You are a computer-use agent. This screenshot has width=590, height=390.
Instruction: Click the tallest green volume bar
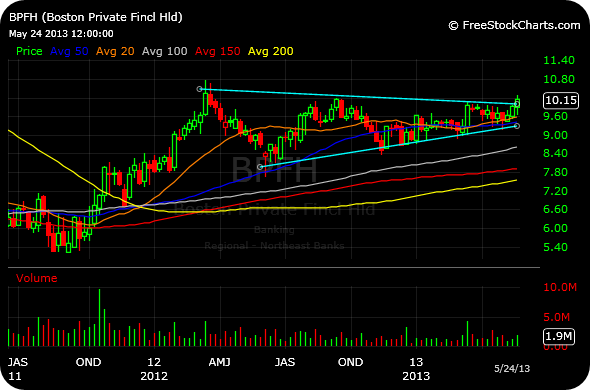click(x=100, y=318)
